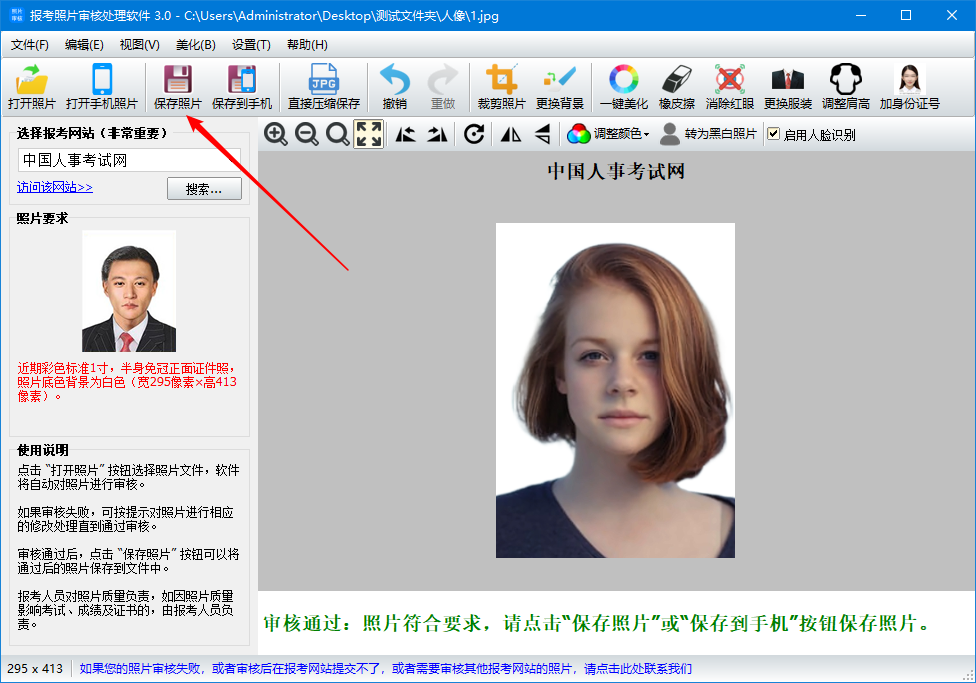Apply One-click Beautify (一键美化)
The width and height of the screenshot is (976, 683).
[x=624, y=87]
